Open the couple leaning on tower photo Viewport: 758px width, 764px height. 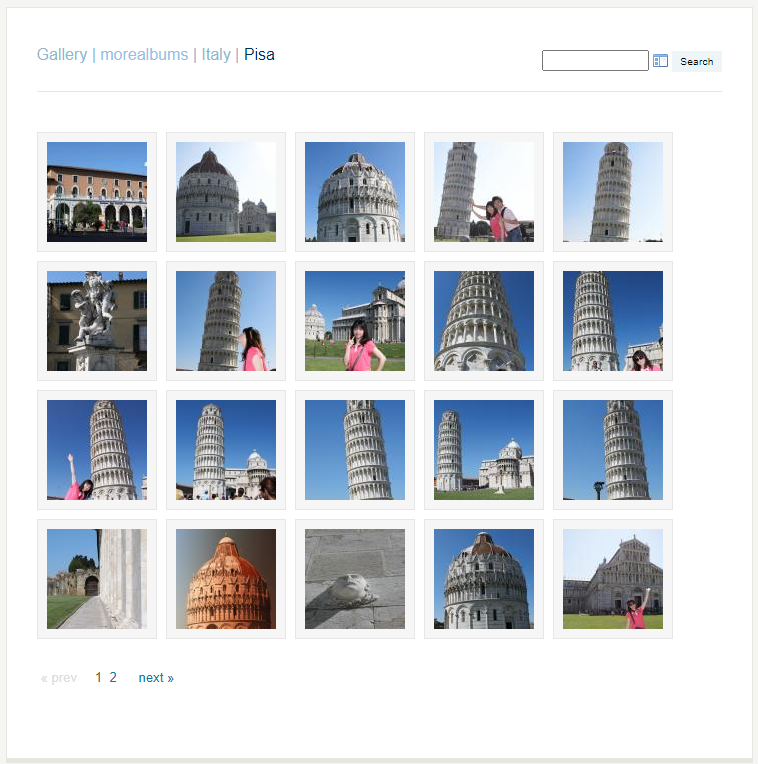(x=484, y=192)
